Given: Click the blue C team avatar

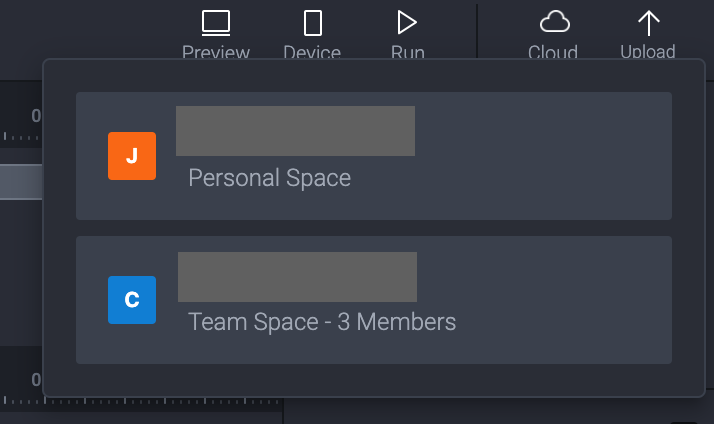Looking at the screenshot, I should click(132, 300).
